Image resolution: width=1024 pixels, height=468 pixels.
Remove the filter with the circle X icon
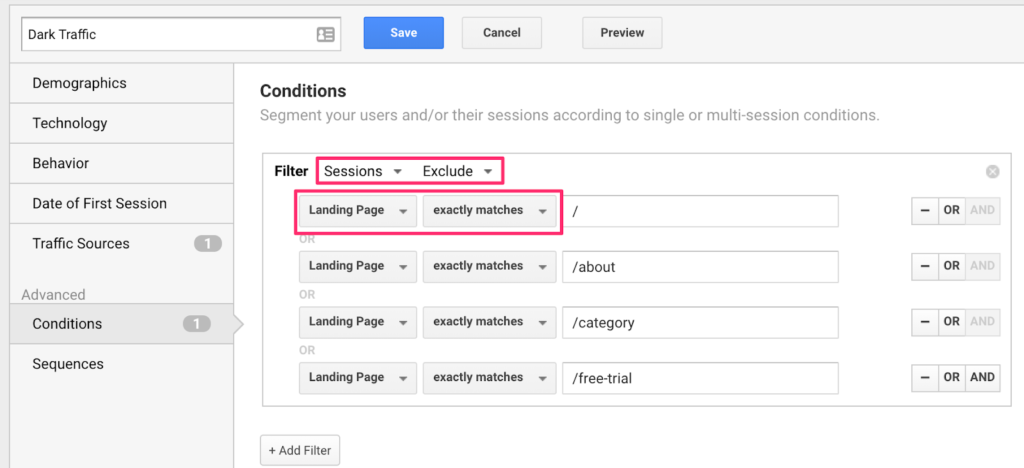[x=992, y=172]
